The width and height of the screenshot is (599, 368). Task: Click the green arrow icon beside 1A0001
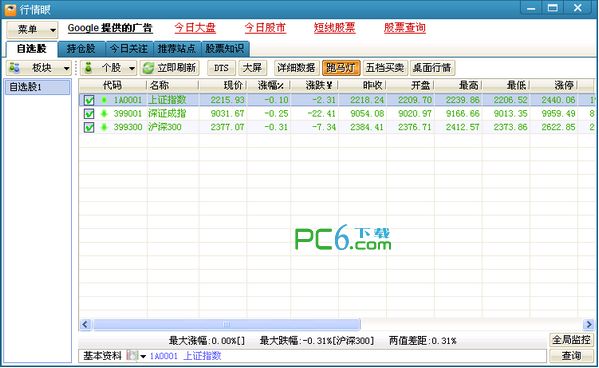coord(104,100)
